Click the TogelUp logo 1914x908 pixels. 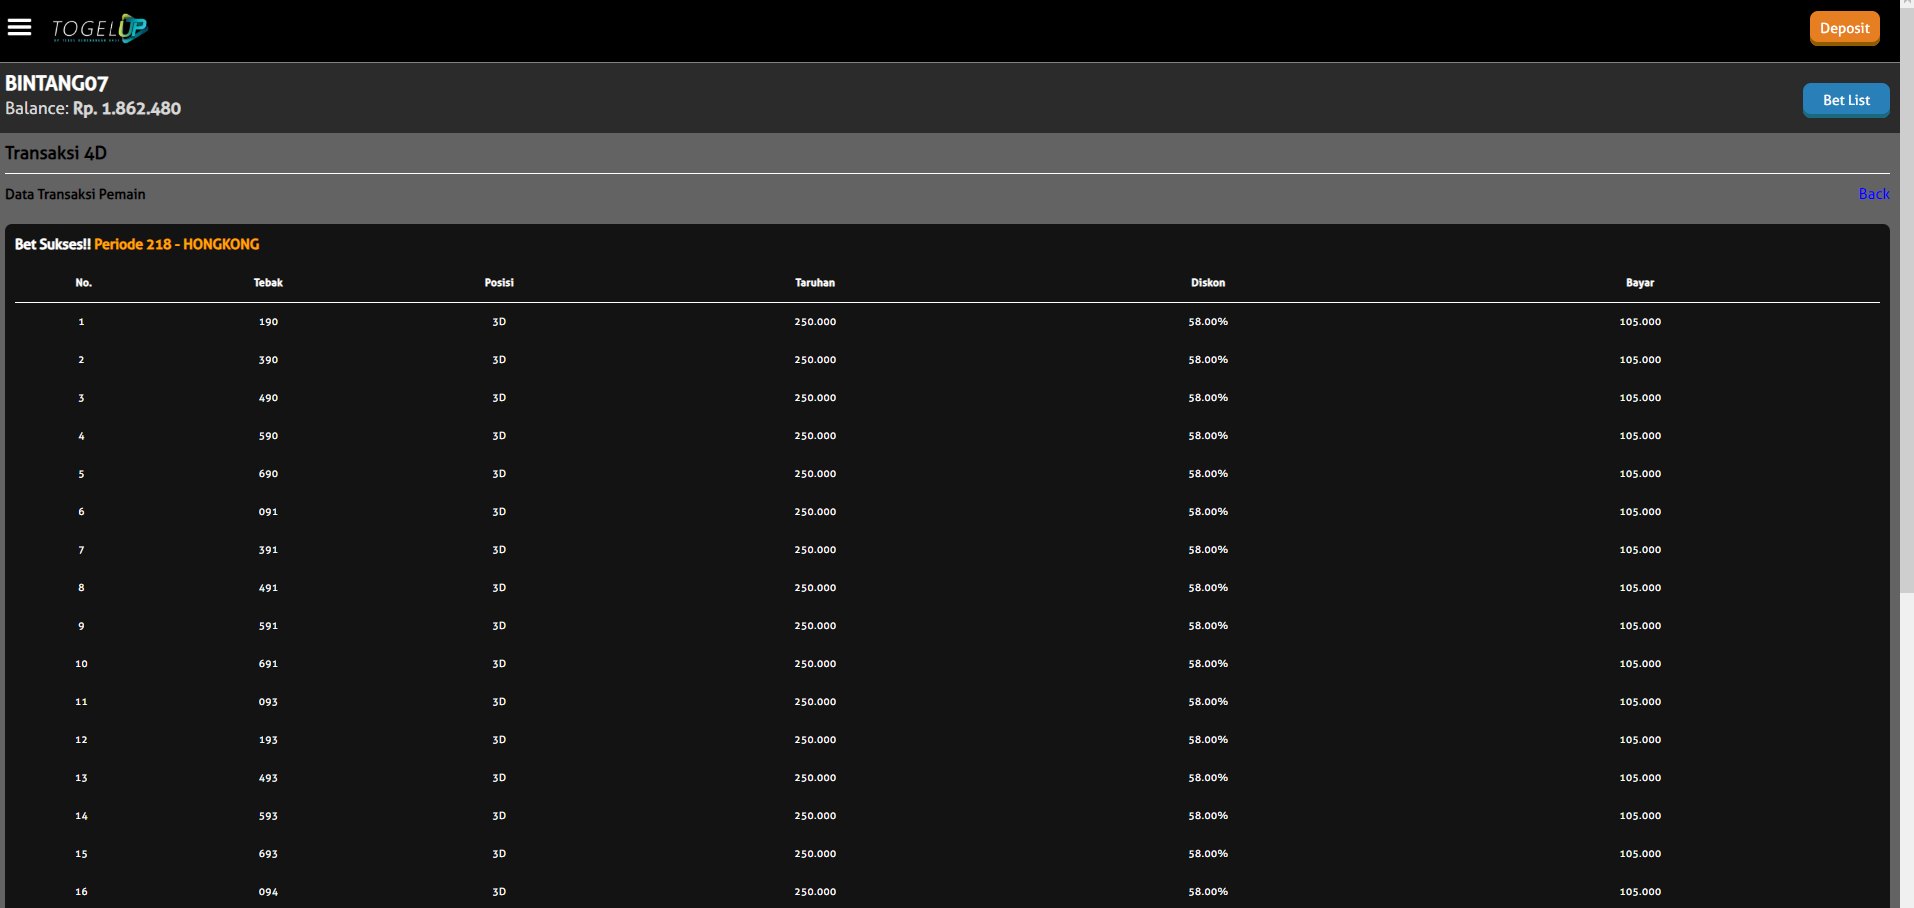click(99, 28)
